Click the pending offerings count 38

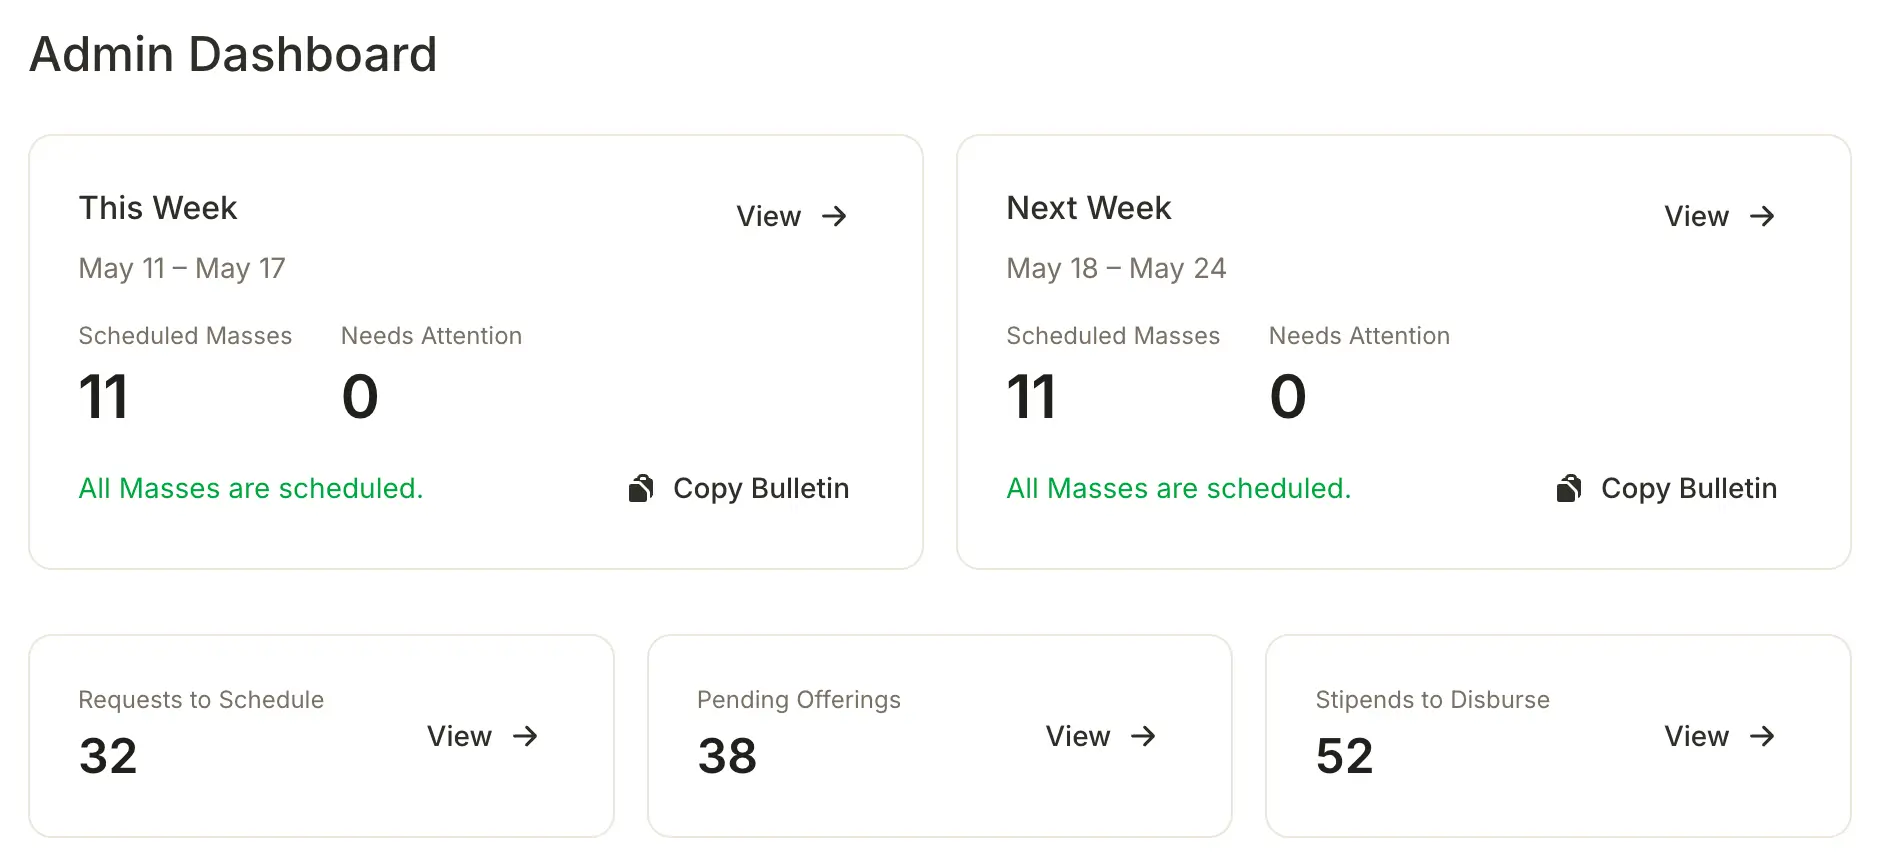click(x=727, y=756)
